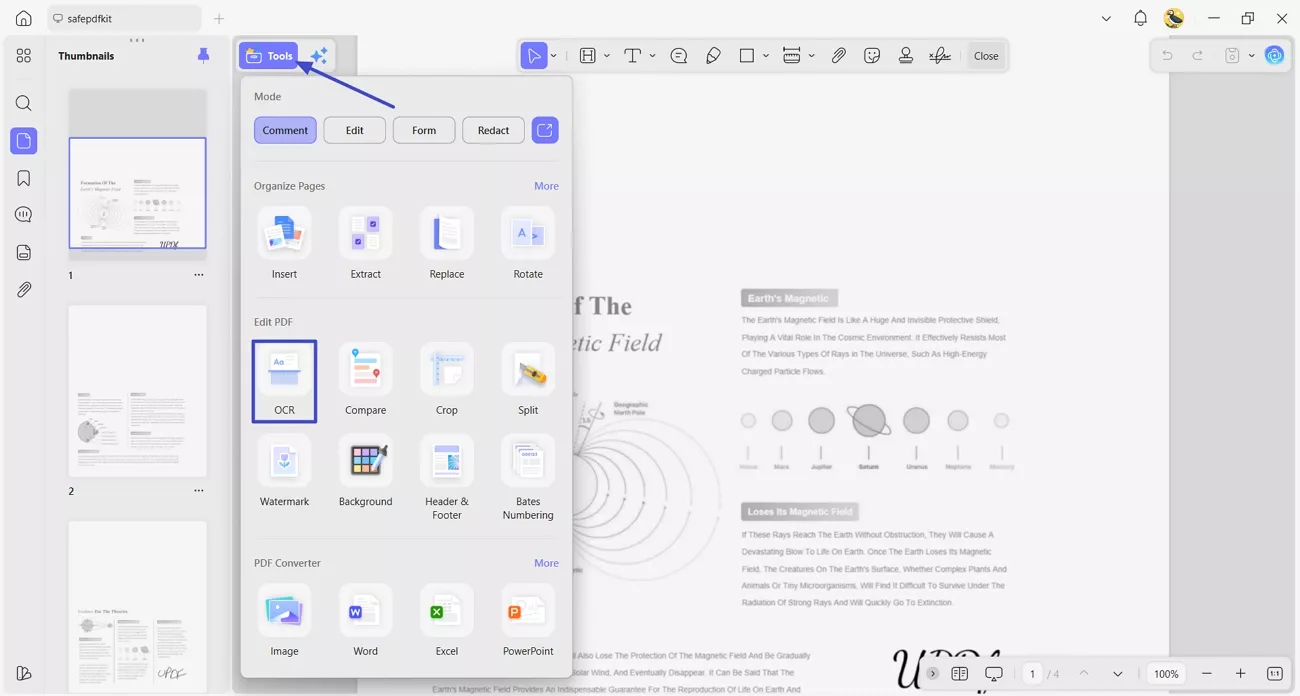Image resolution: width=1300 pixels, height=696 pixels.
Task: Add a Watermark
Action: (284, 471)
